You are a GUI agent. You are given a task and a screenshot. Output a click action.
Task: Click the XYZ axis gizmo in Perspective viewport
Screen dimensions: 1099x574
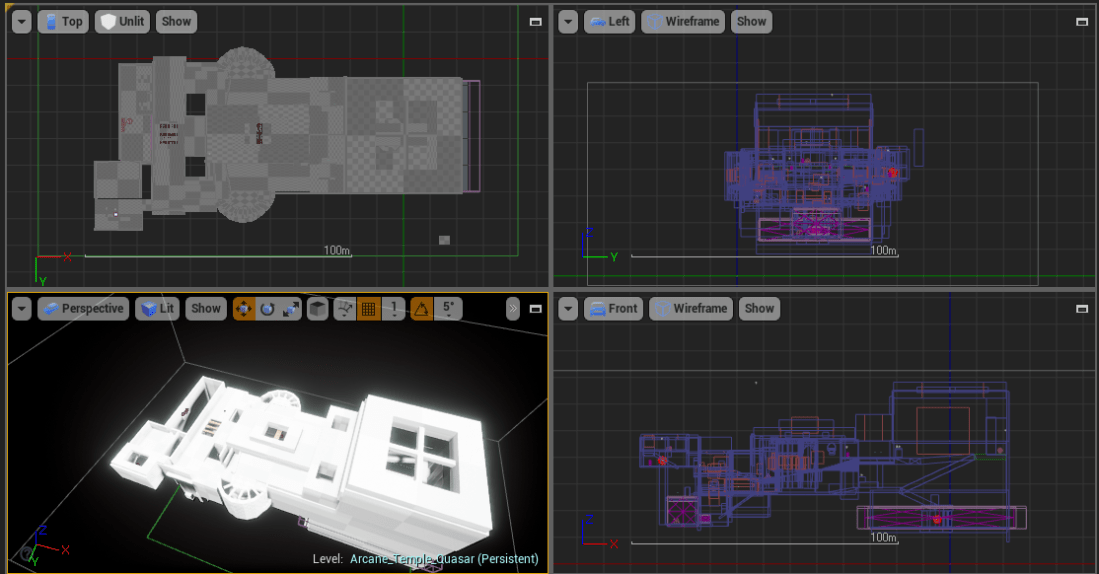[x=48, y=546]
